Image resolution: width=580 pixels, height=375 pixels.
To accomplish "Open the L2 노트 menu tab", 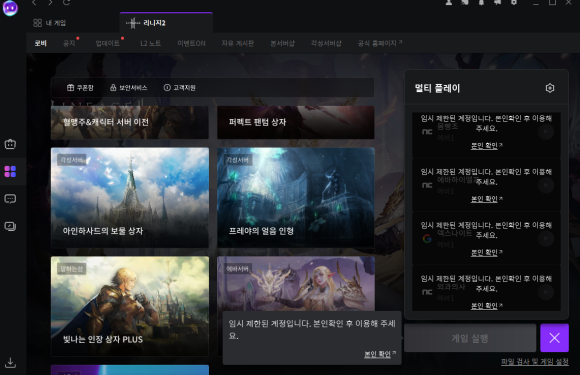I will 150,43.
